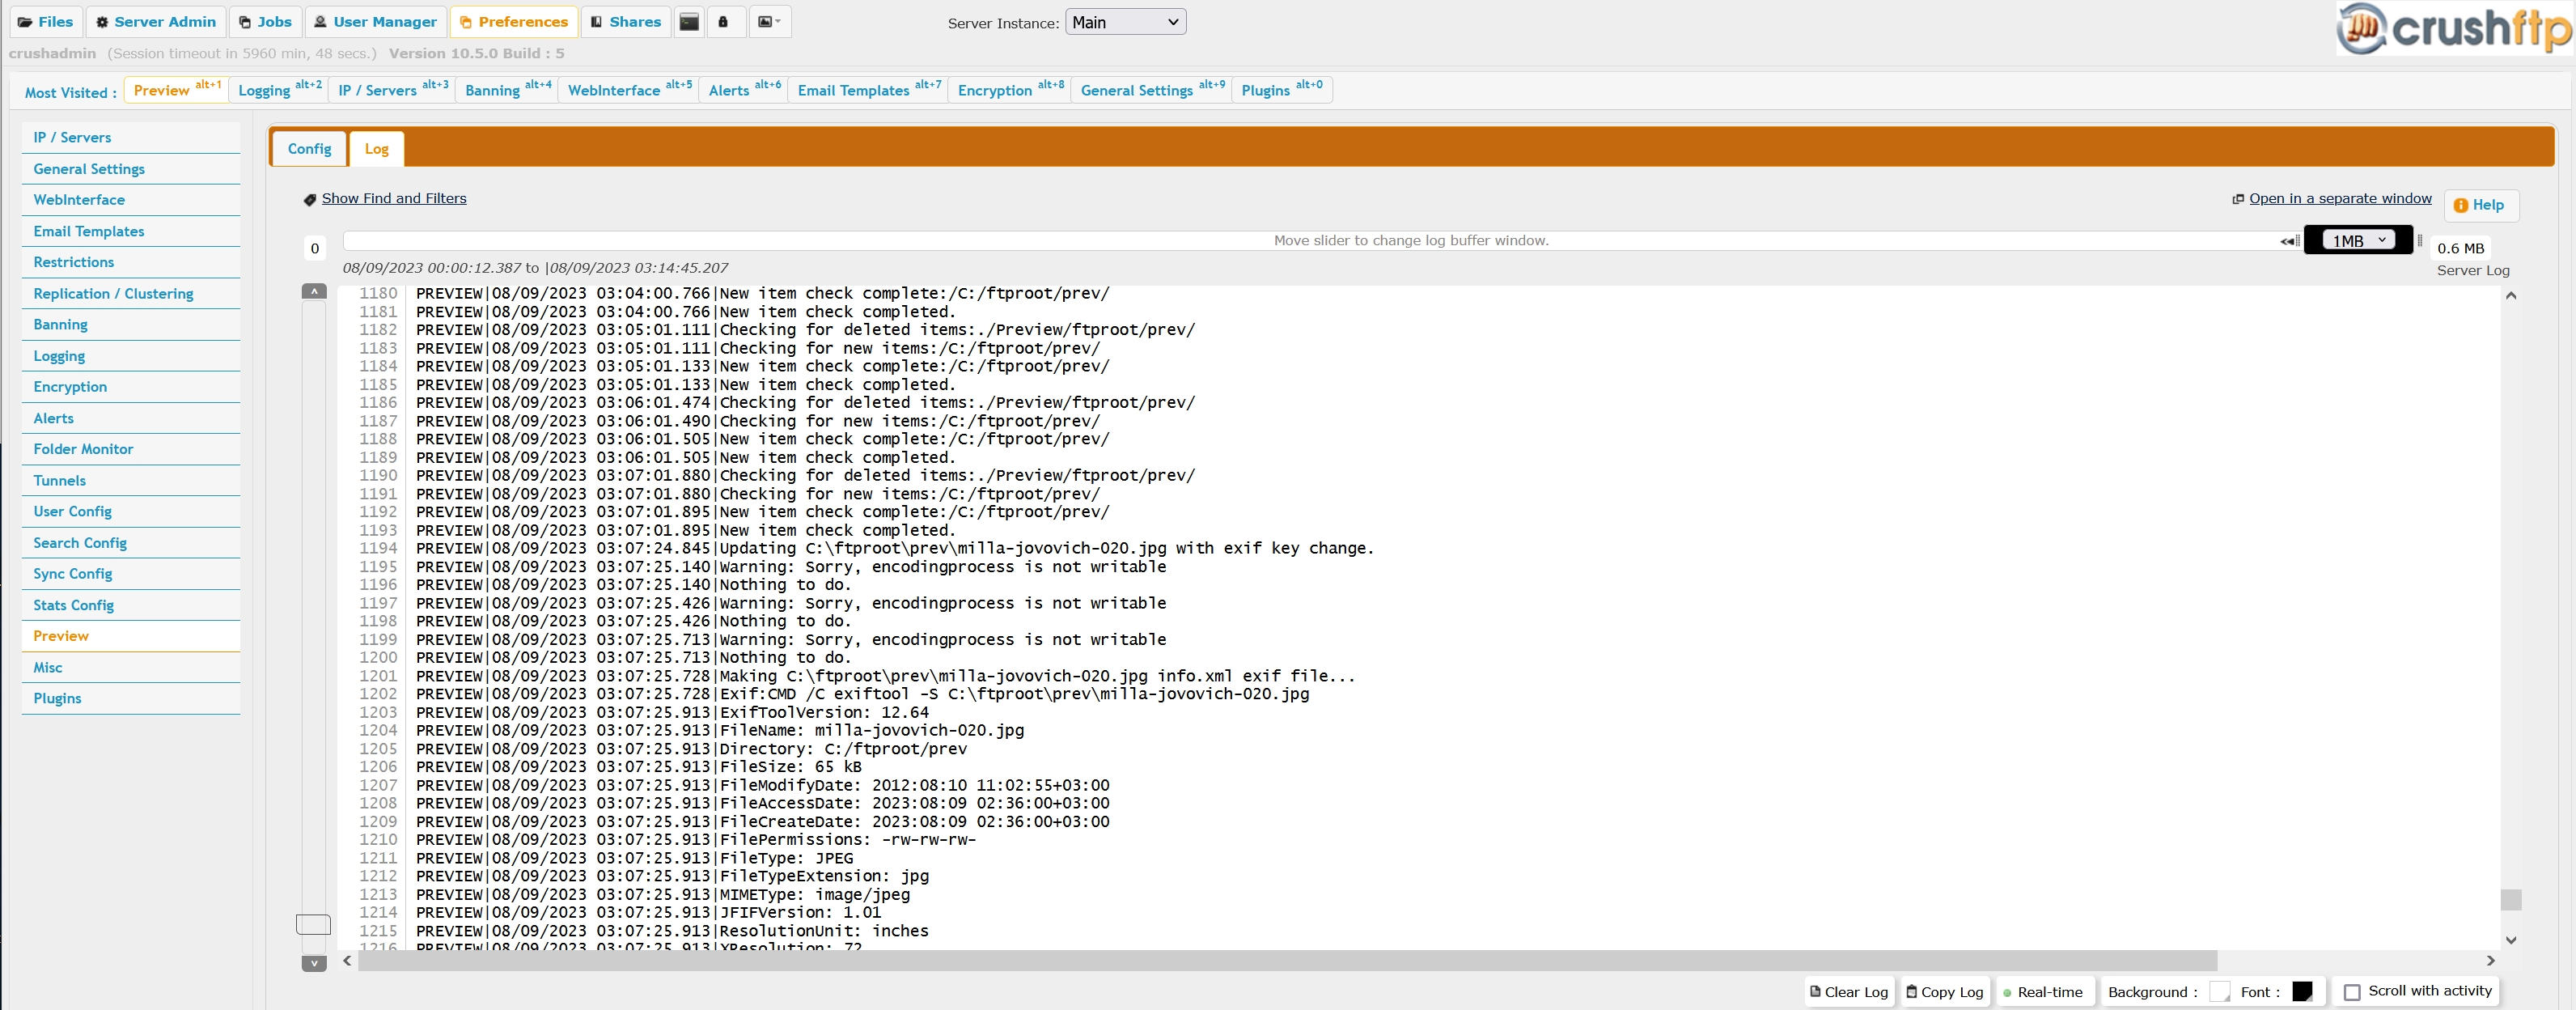Screen dimensions: 2576x1010
Task: Open Encryption from Most Visited
Action: point(1010,90)
